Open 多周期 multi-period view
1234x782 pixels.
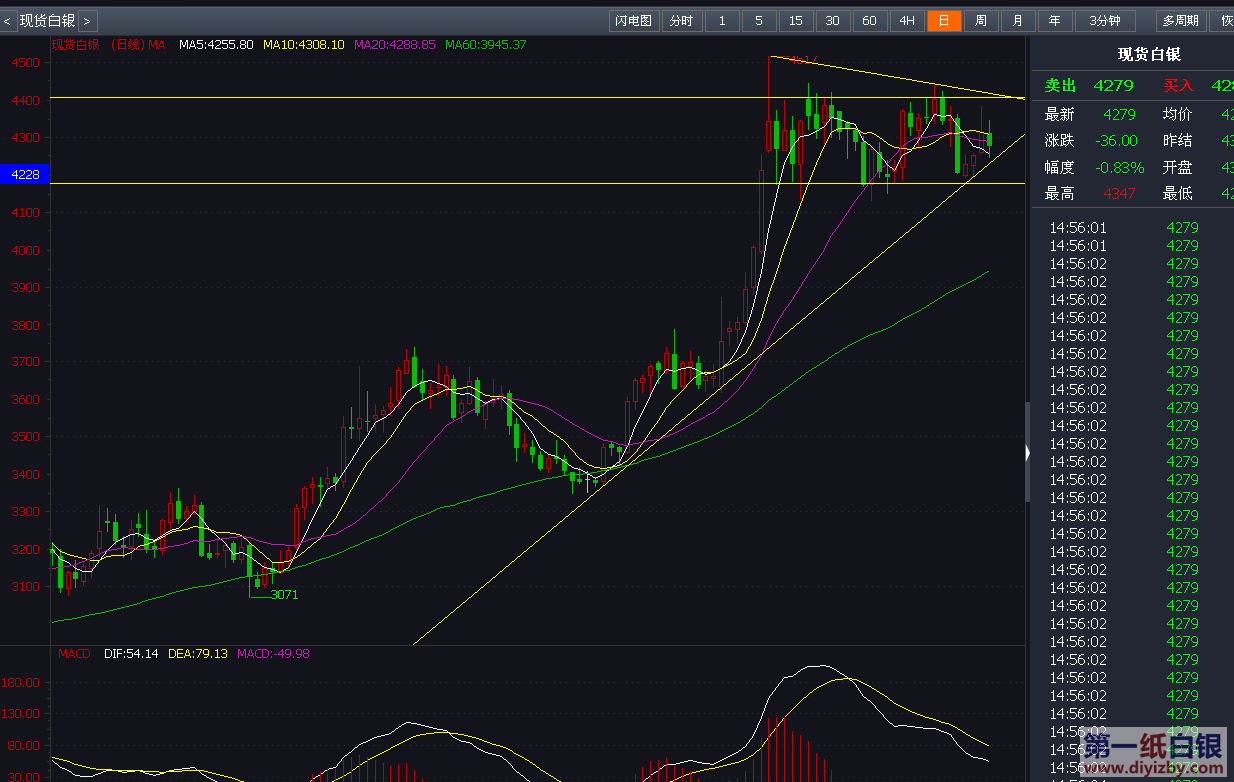[1180, 21]
